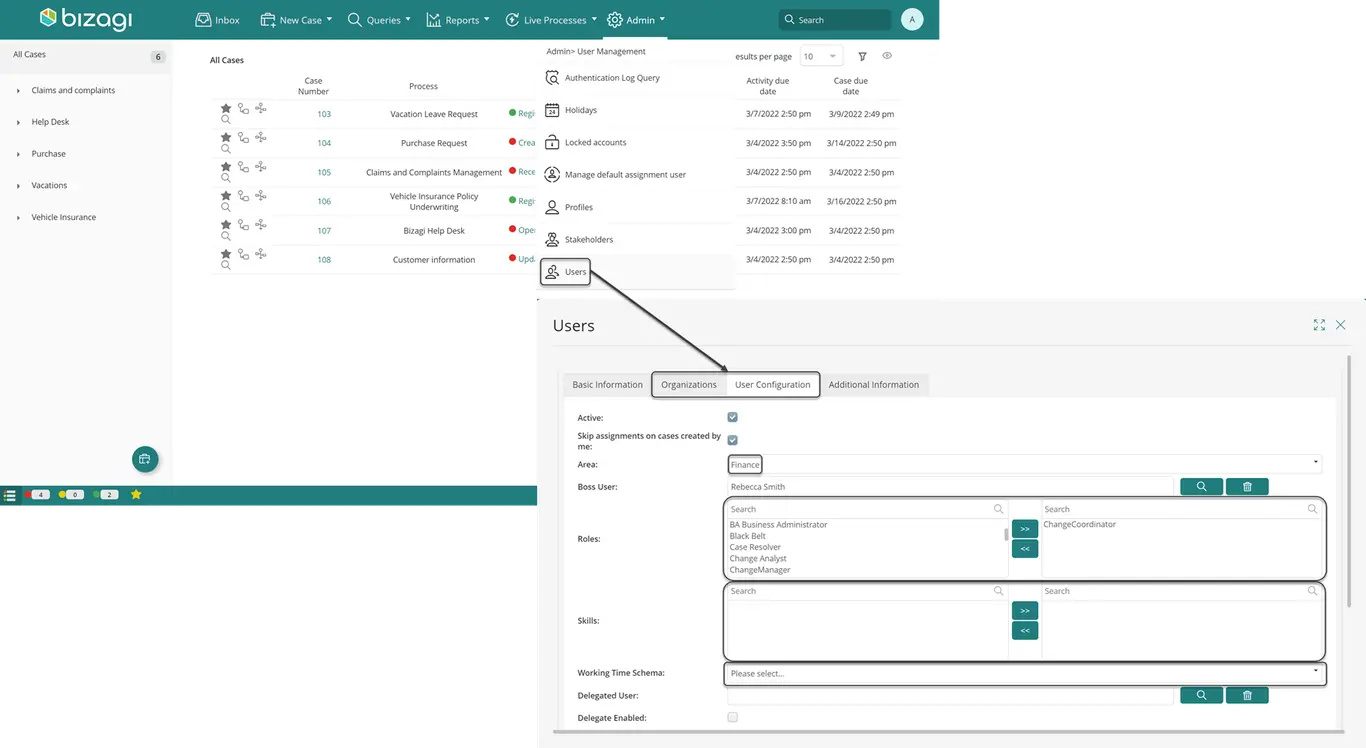Viewport: 1366px width, 748px height.
Task: Open the Area dropdown showing Finance
Action: (x=1025, y=464)
